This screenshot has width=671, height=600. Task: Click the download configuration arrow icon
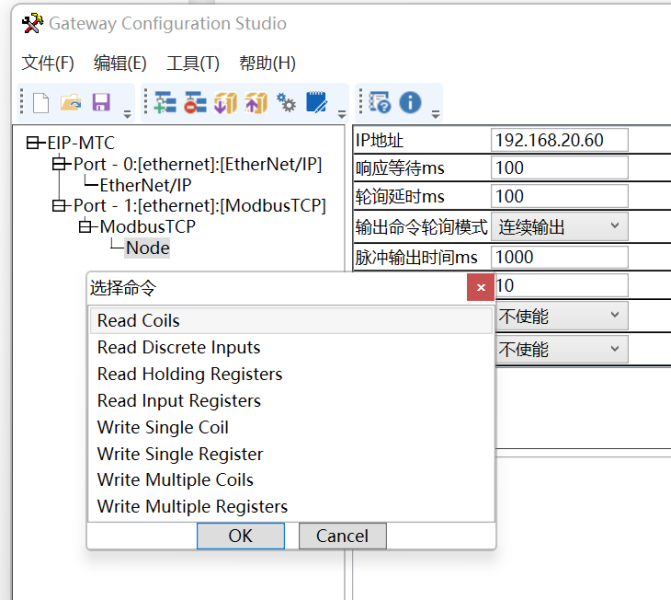226,103
